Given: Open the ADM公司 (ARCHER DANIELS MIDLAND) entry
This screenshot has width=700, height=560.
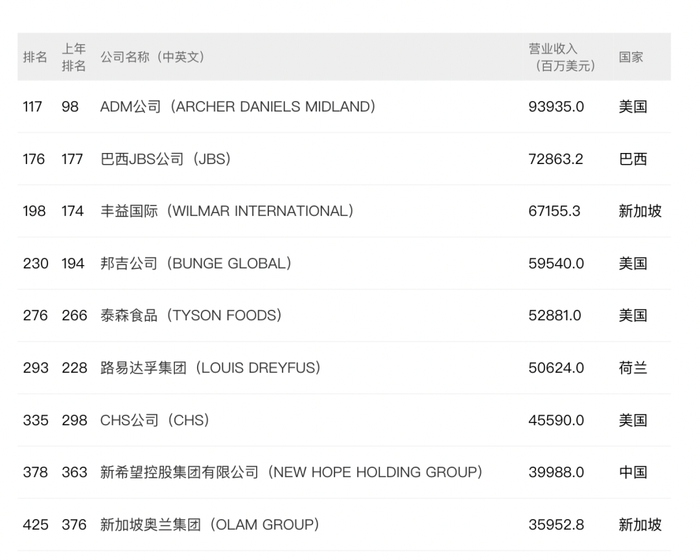Looking at the screenshot, I should coord(238,107).
